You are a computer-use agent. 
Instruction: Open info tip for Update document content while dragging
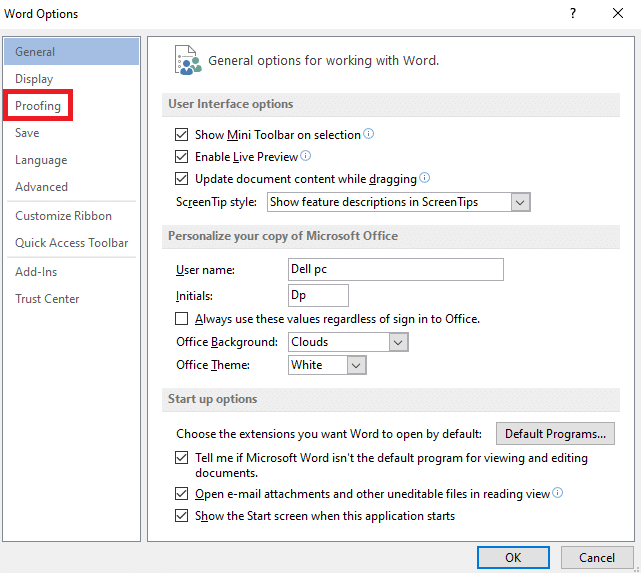pos(425,178)
